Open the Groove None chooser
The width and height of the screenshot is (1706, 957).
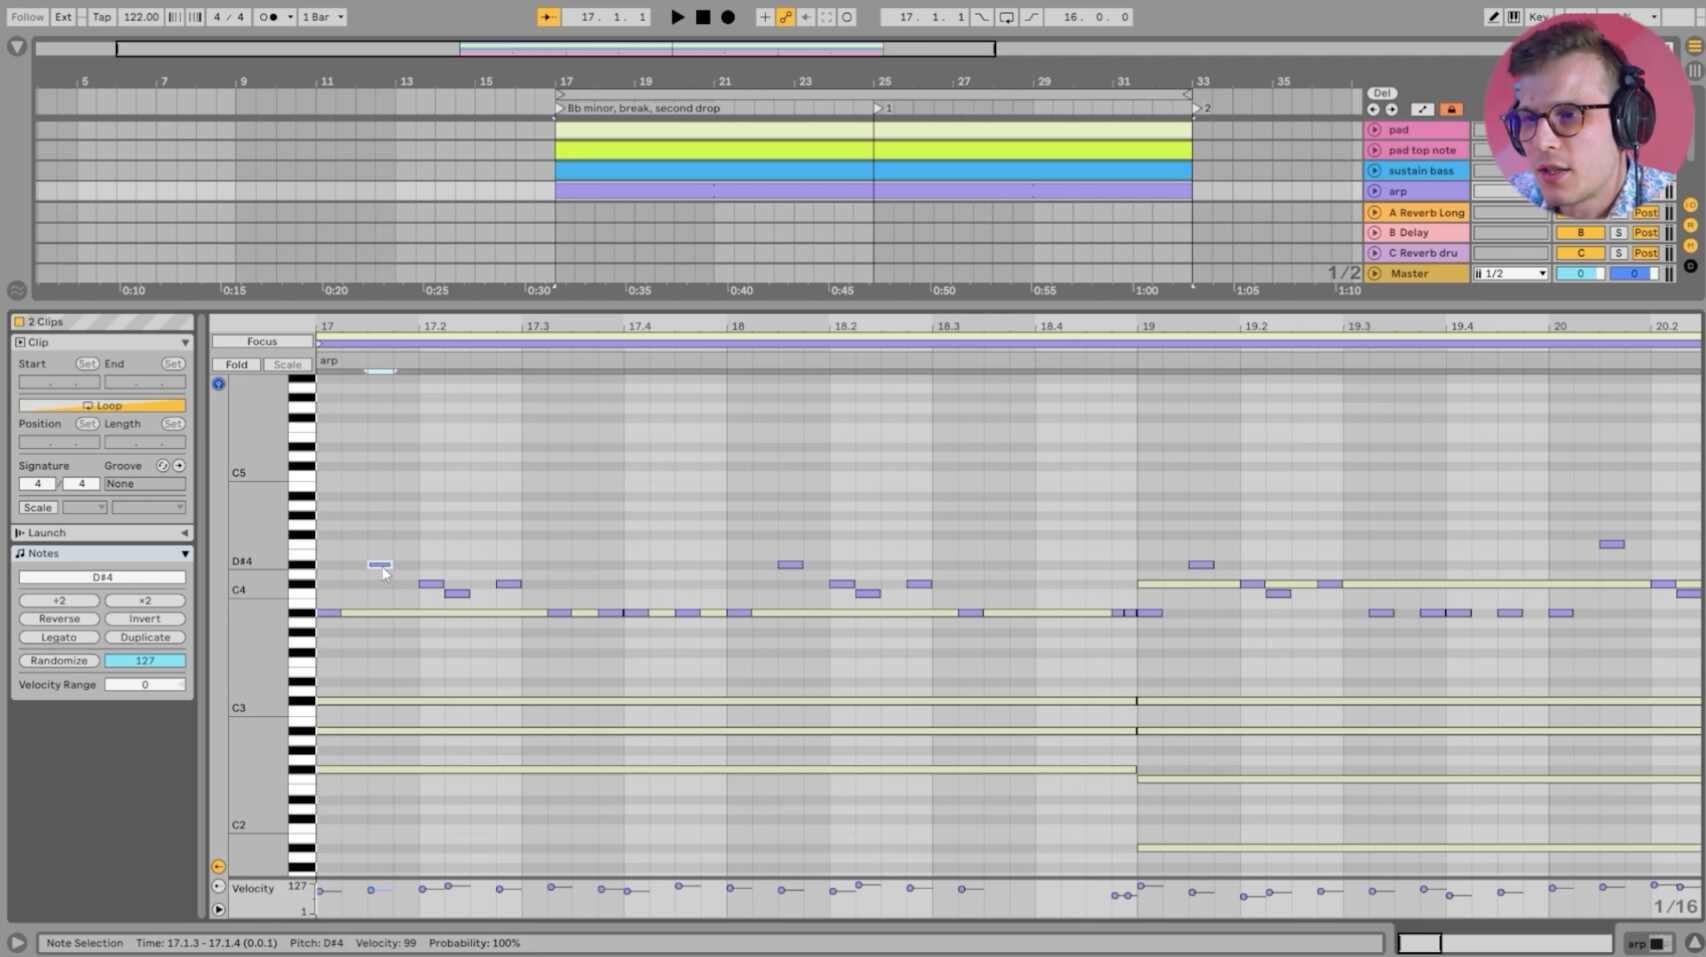[x=145, y=484]
